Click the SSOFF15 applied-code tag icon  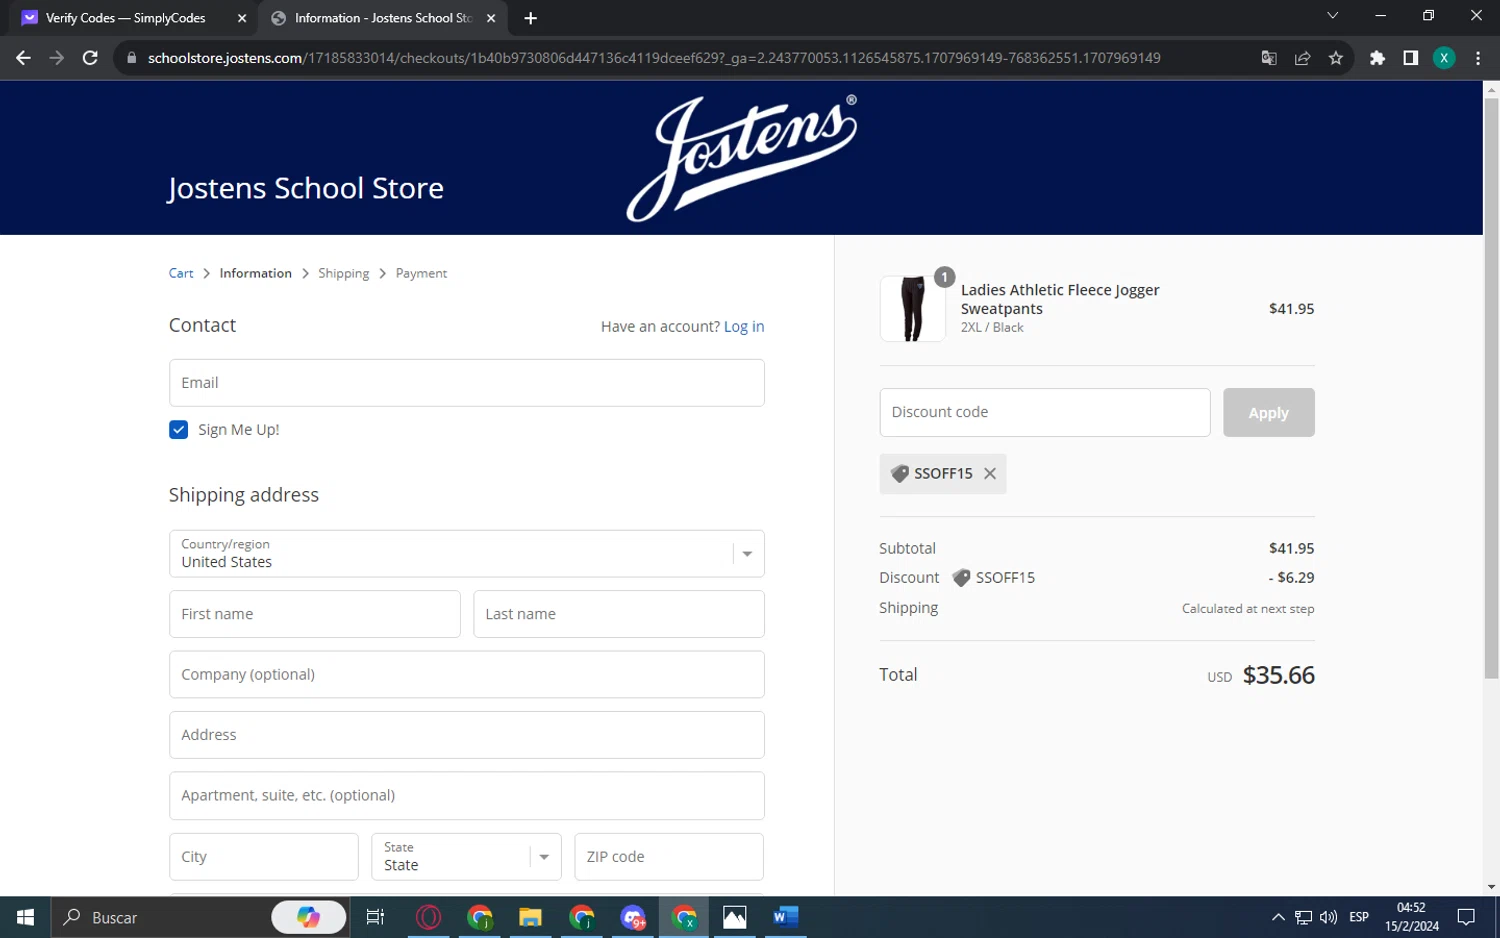pos(900,474)
